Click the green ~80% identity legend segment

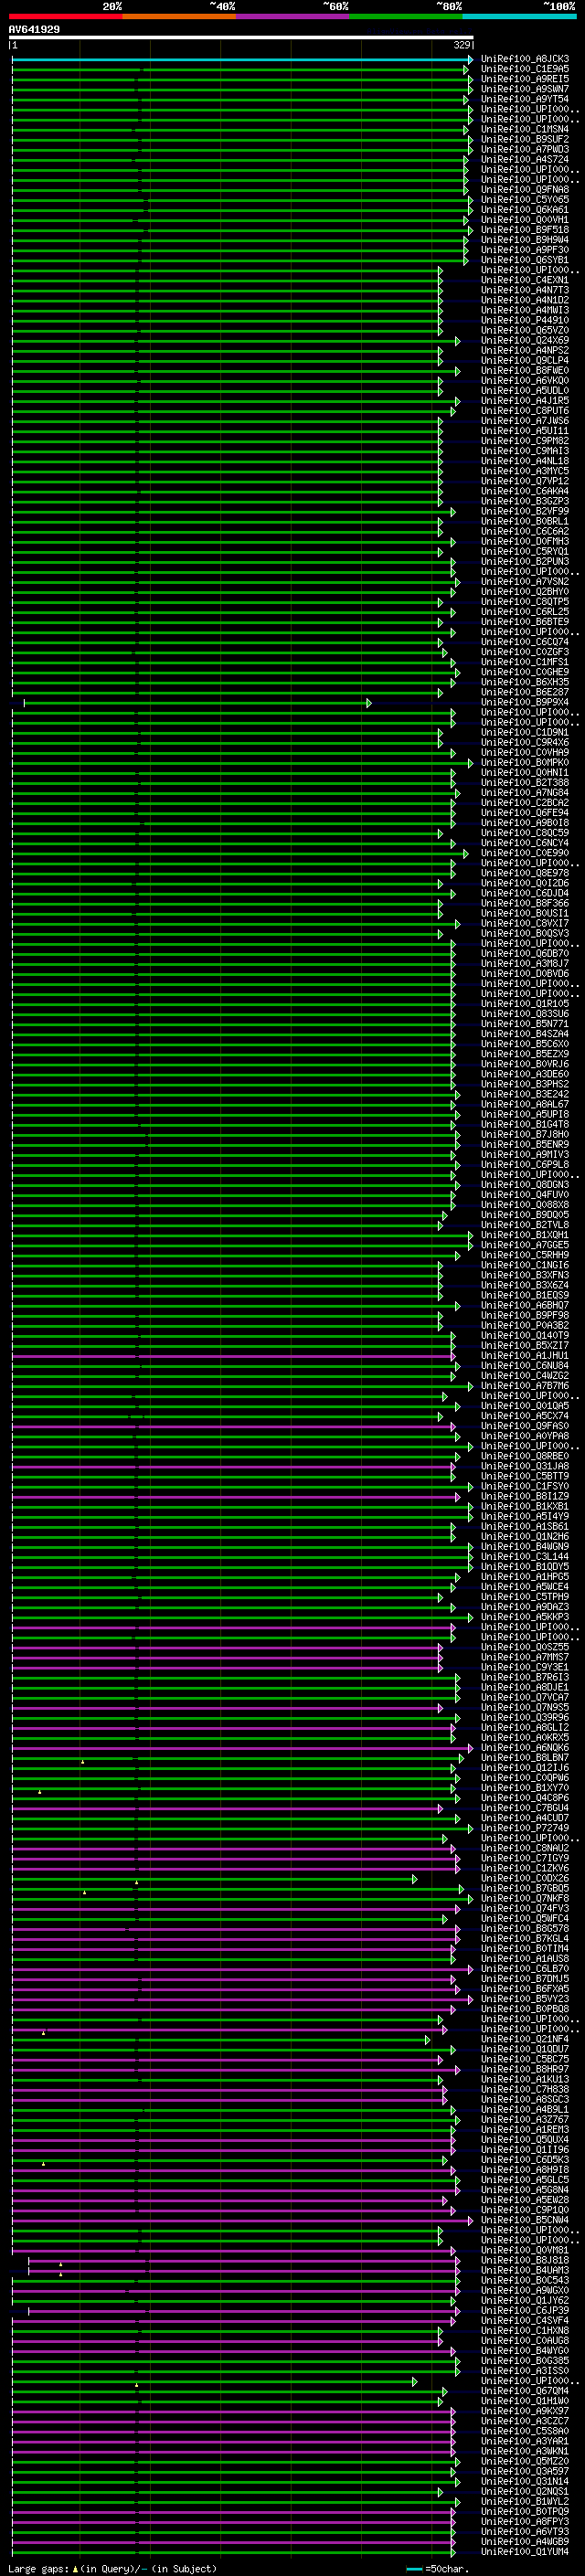[x=406, y=16]
